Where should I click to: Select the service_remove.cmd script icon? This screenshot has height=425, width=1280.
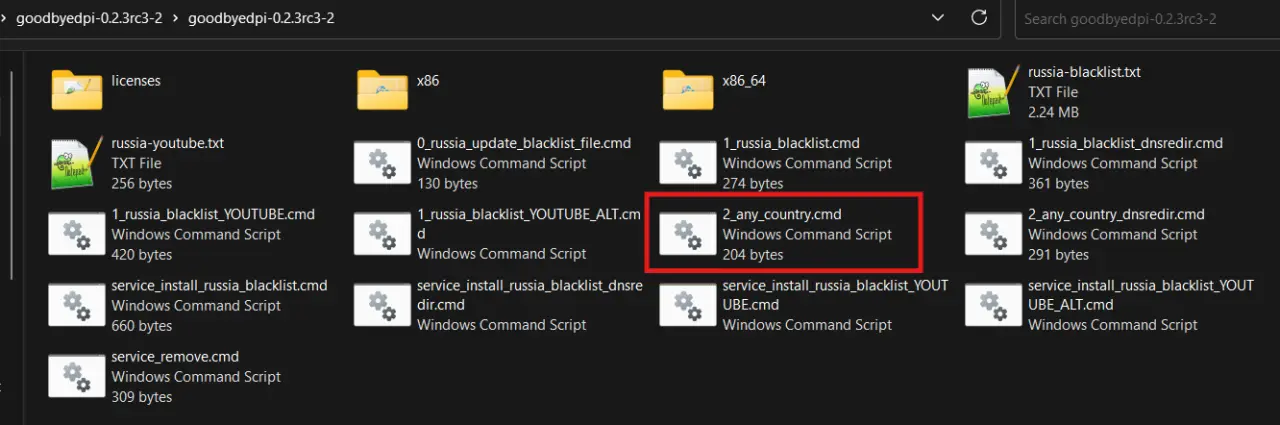77,376
